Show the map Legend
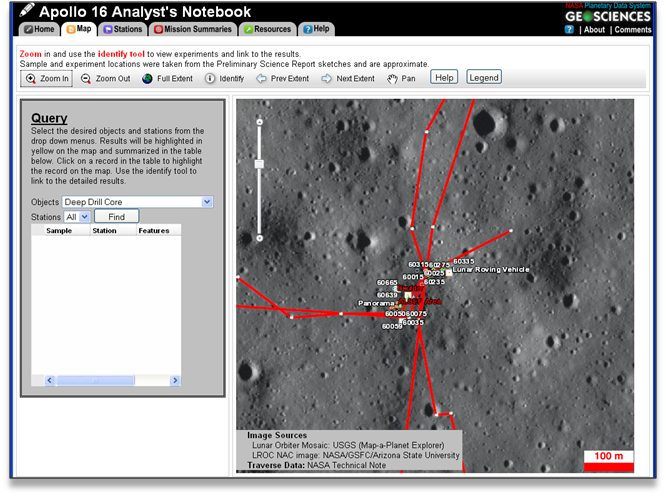Image resolution: width=666 pixels, height=497 pixels. (x=484, y=77)
